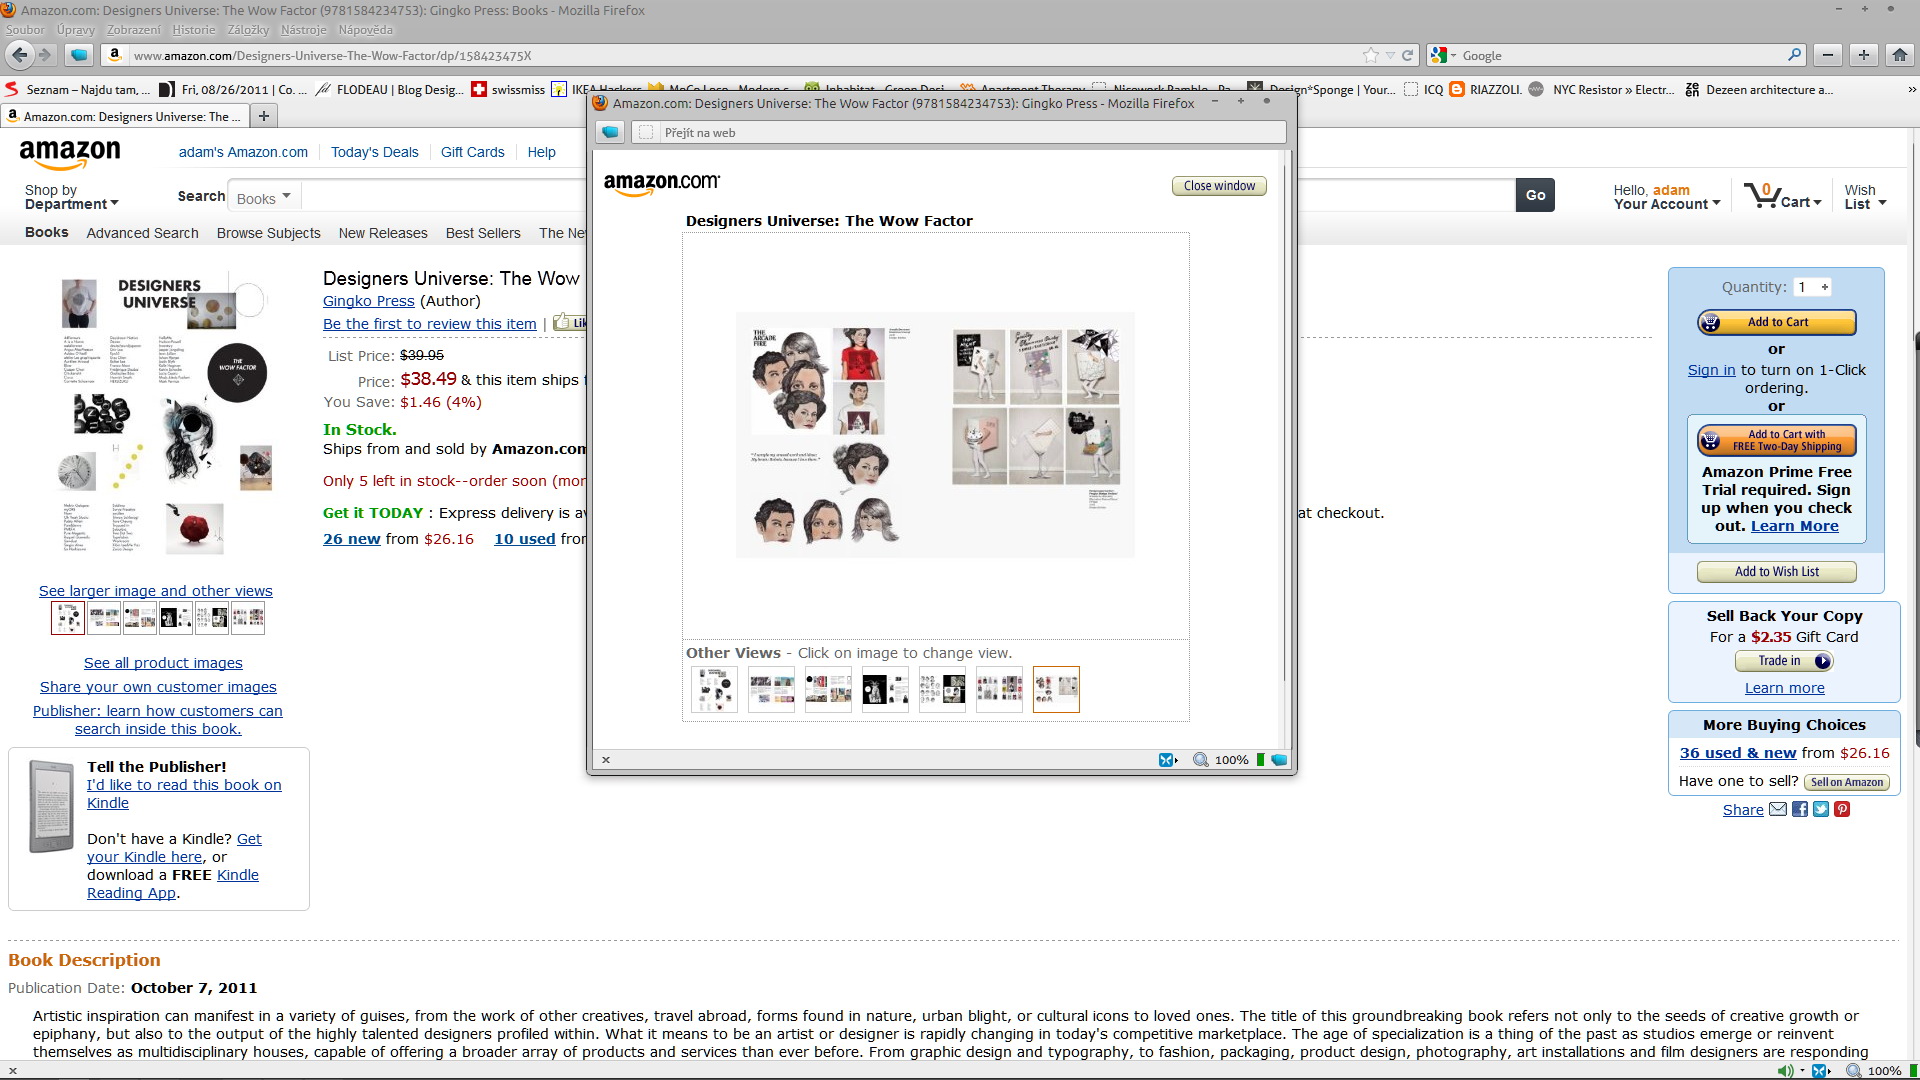Click the Gingko Press author link
Screen dimensions: 1920x1080
(x=368, y=301)
